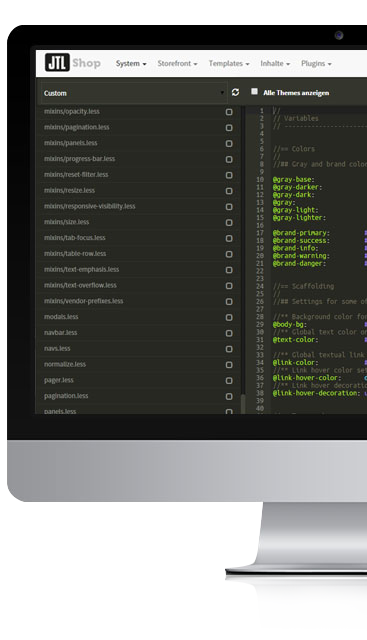The image size is (367, 640).
Task: Check the box for normalize.less
Action: click(x=229, y=365)
